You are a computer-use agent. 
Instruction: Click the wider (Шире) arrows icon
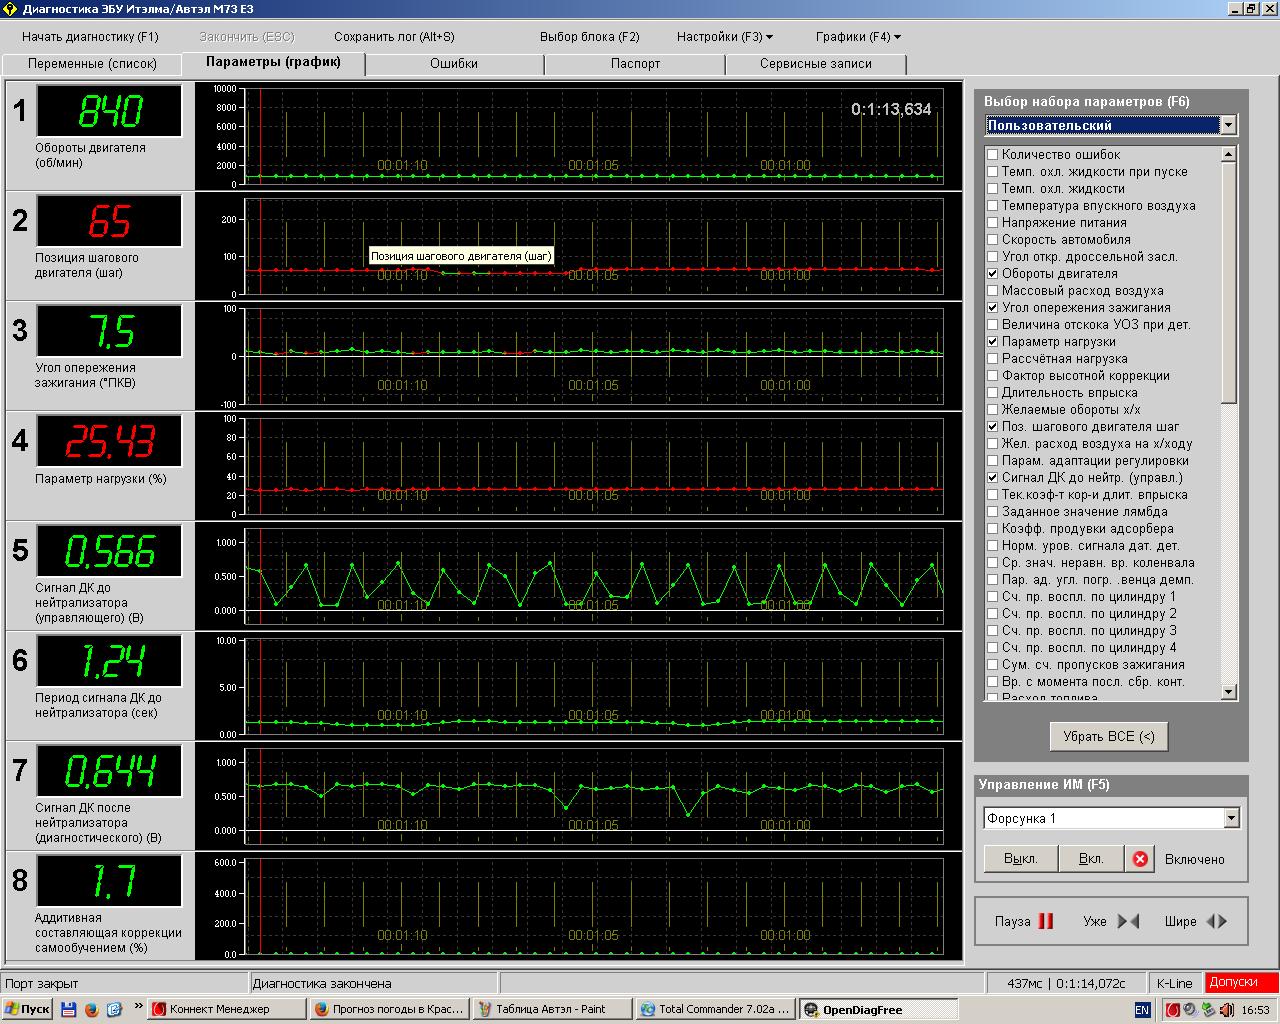click(1216, 921)
